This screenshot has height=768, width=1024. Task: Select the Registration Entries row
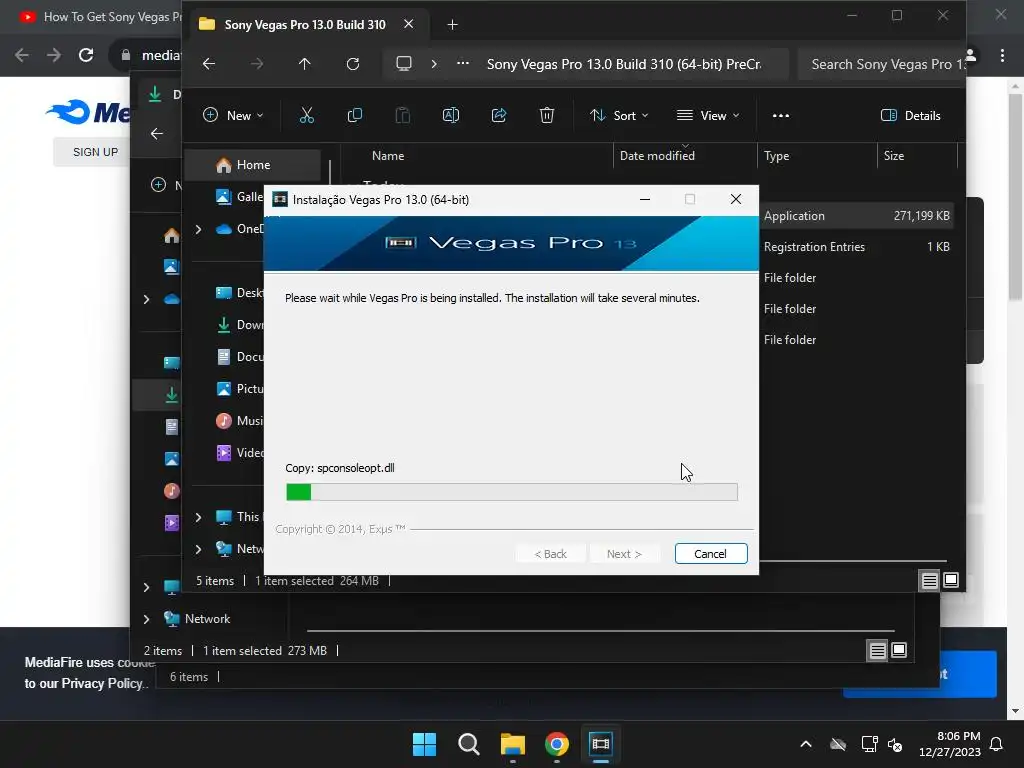pyautogui.click(x=856, y=247)
